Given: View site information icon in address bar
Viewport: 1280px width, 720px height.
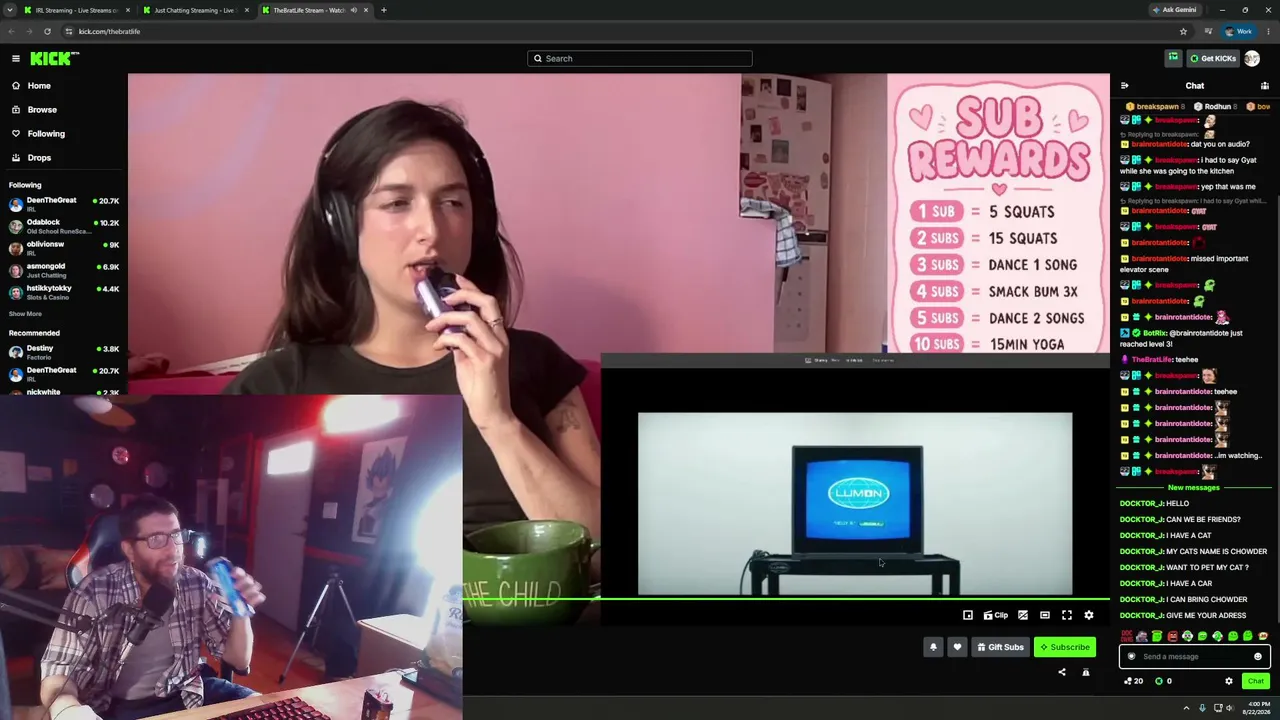Looking at the screenshot, I should [x=68, y=31].
